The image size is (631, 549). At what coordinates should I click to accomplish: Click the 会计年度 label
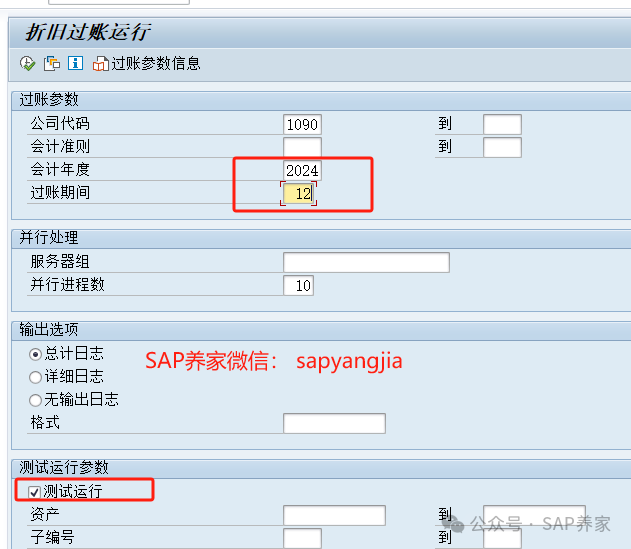point(60,169)
